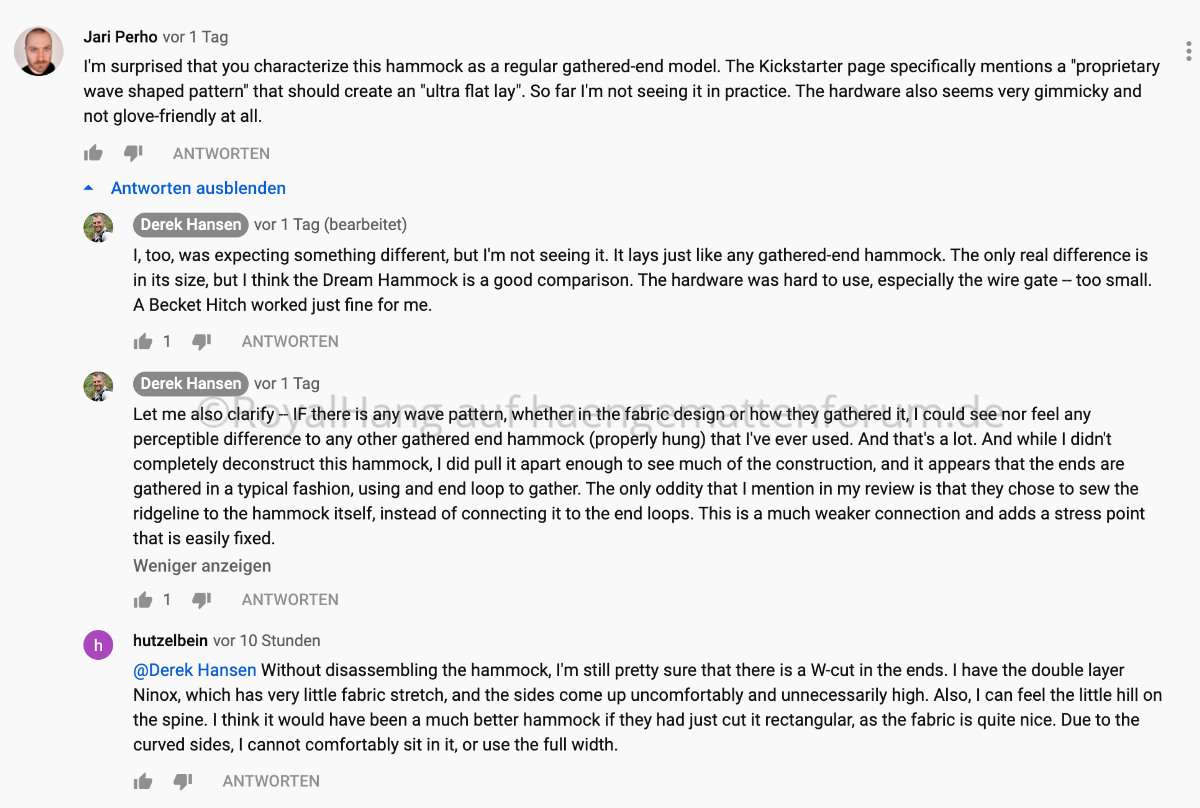
Task: Reply to Derek Hansen's first reply
Action: pos(290,341)
